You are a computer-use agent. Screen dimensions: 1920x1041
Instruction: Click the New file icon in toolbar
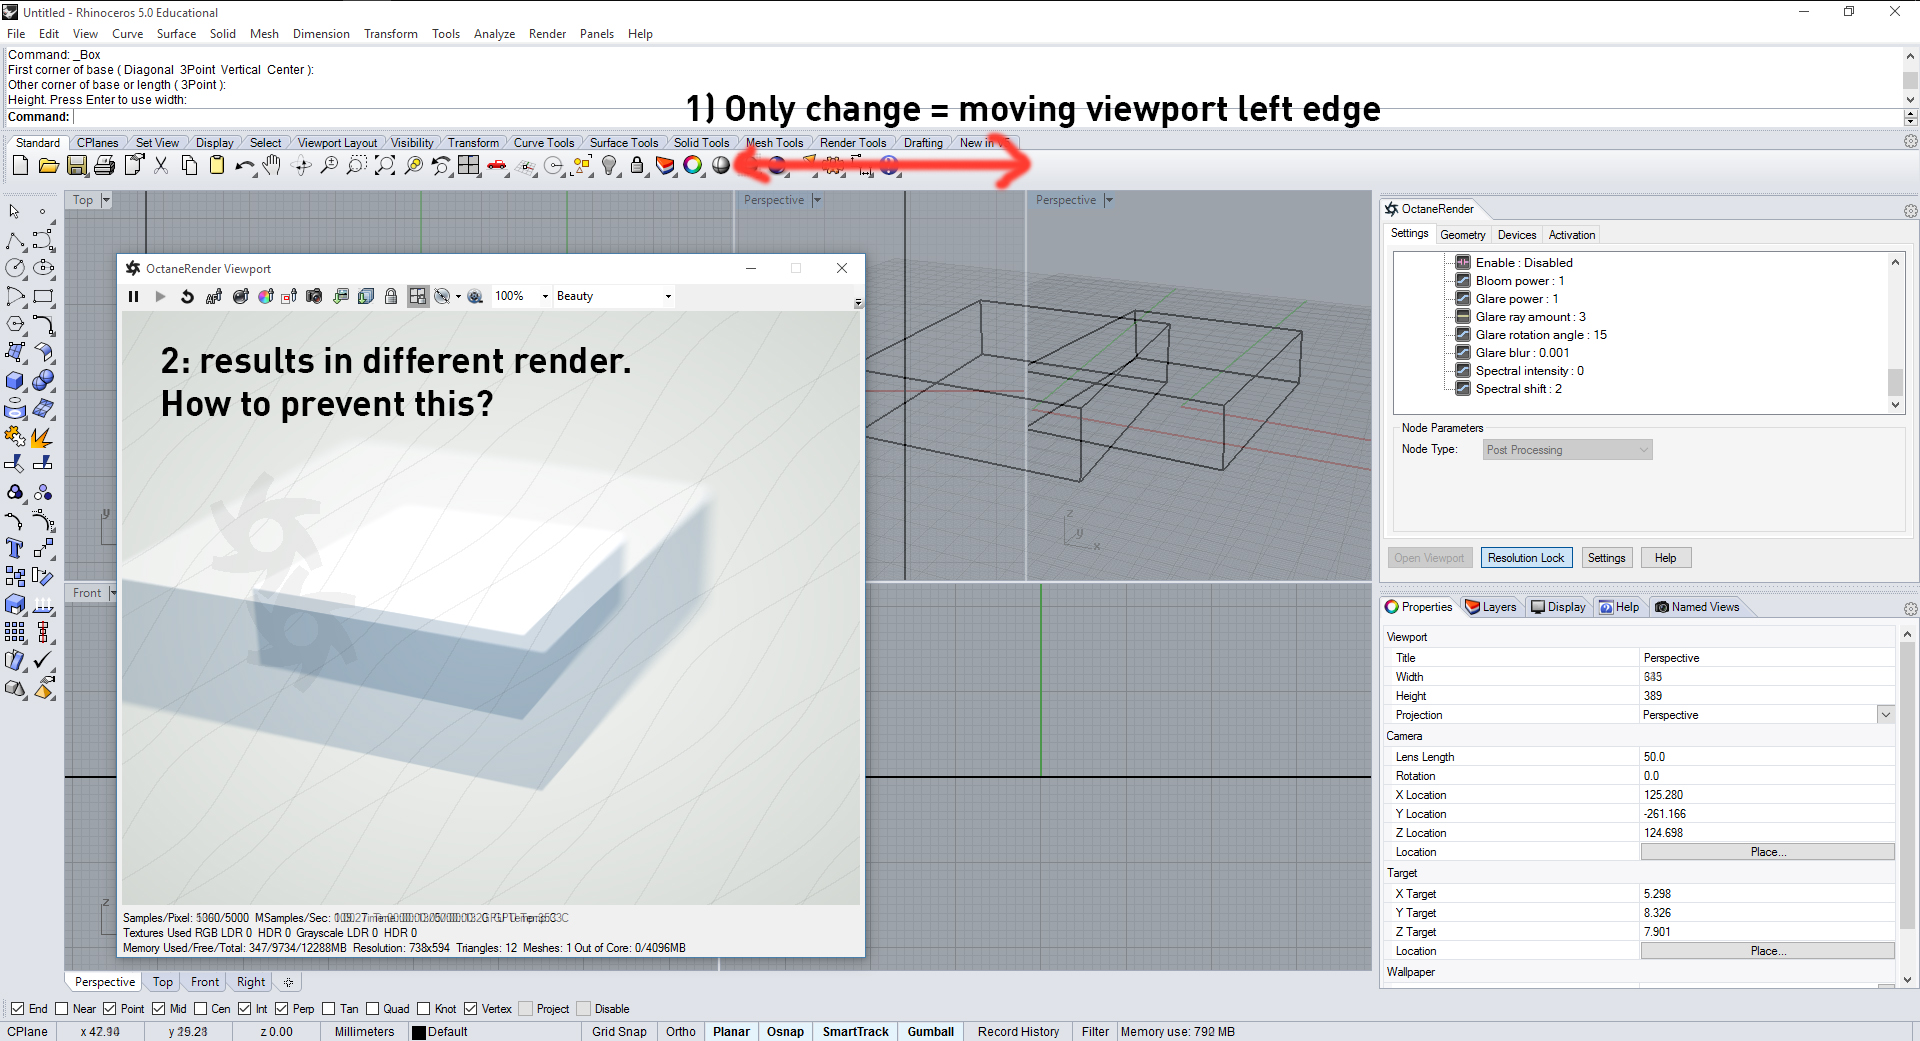pyautogui.click(x=20, y=166)
